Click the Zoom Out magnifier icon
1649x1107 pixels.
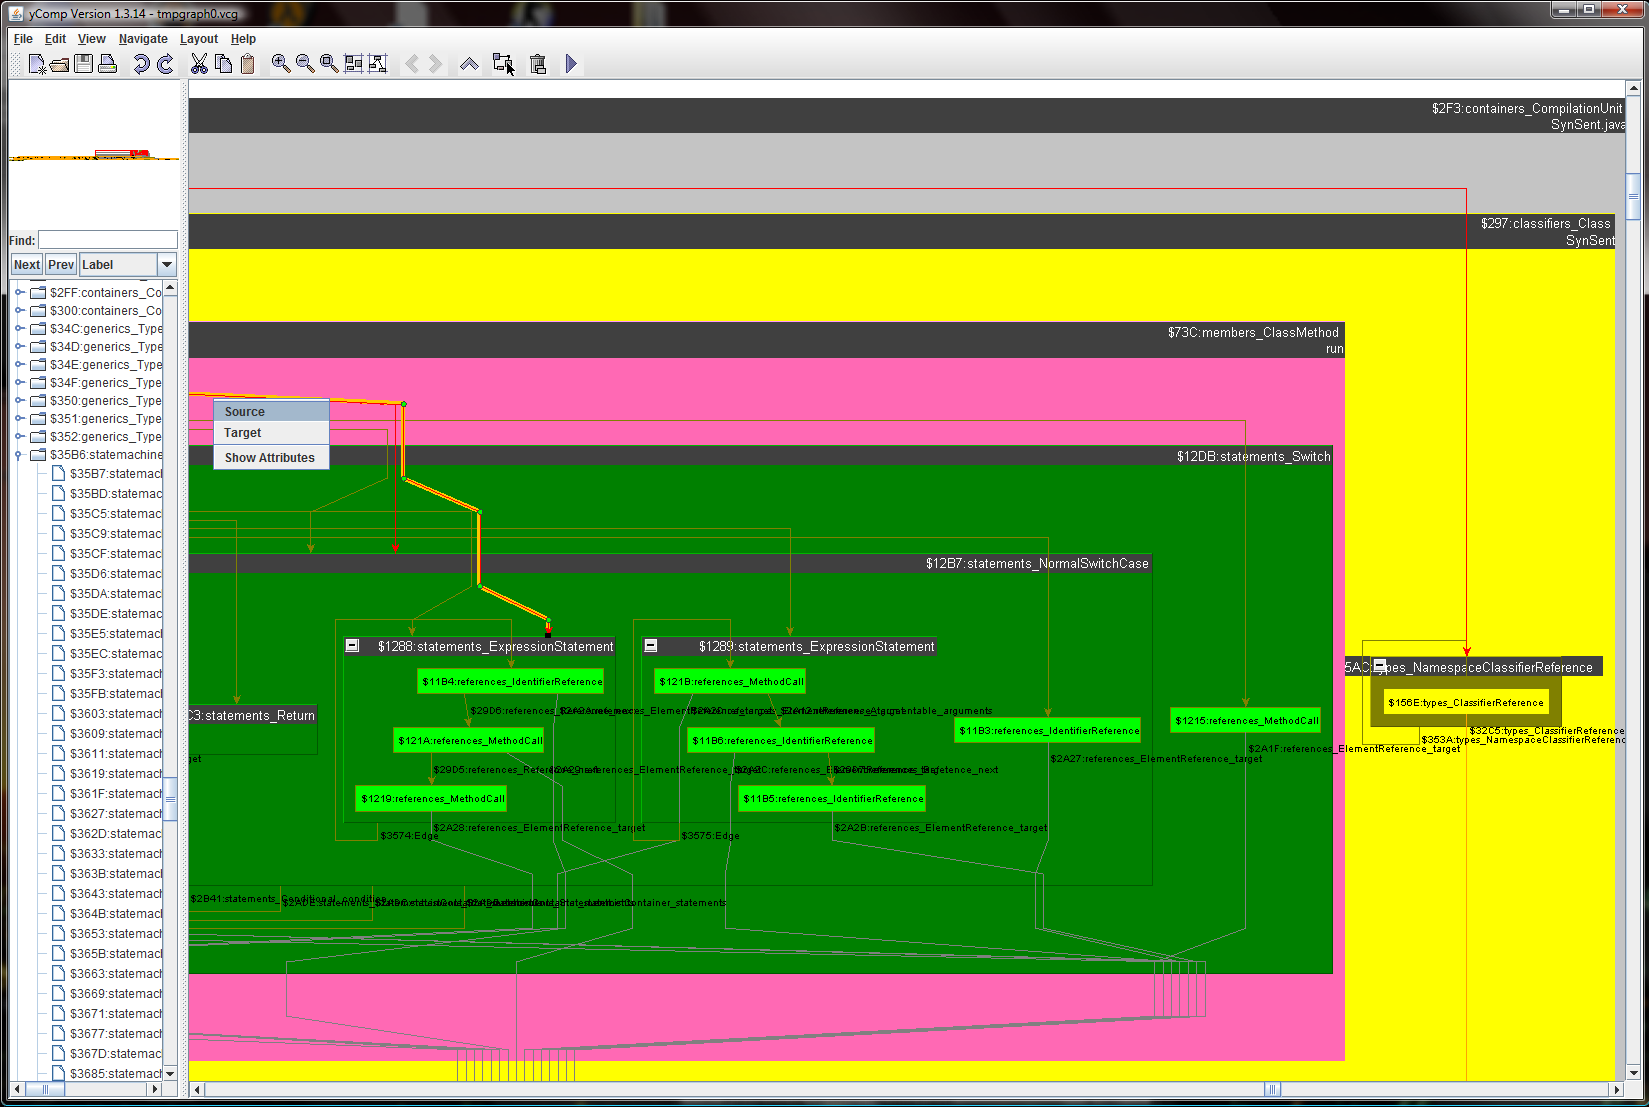pos(305,64)
